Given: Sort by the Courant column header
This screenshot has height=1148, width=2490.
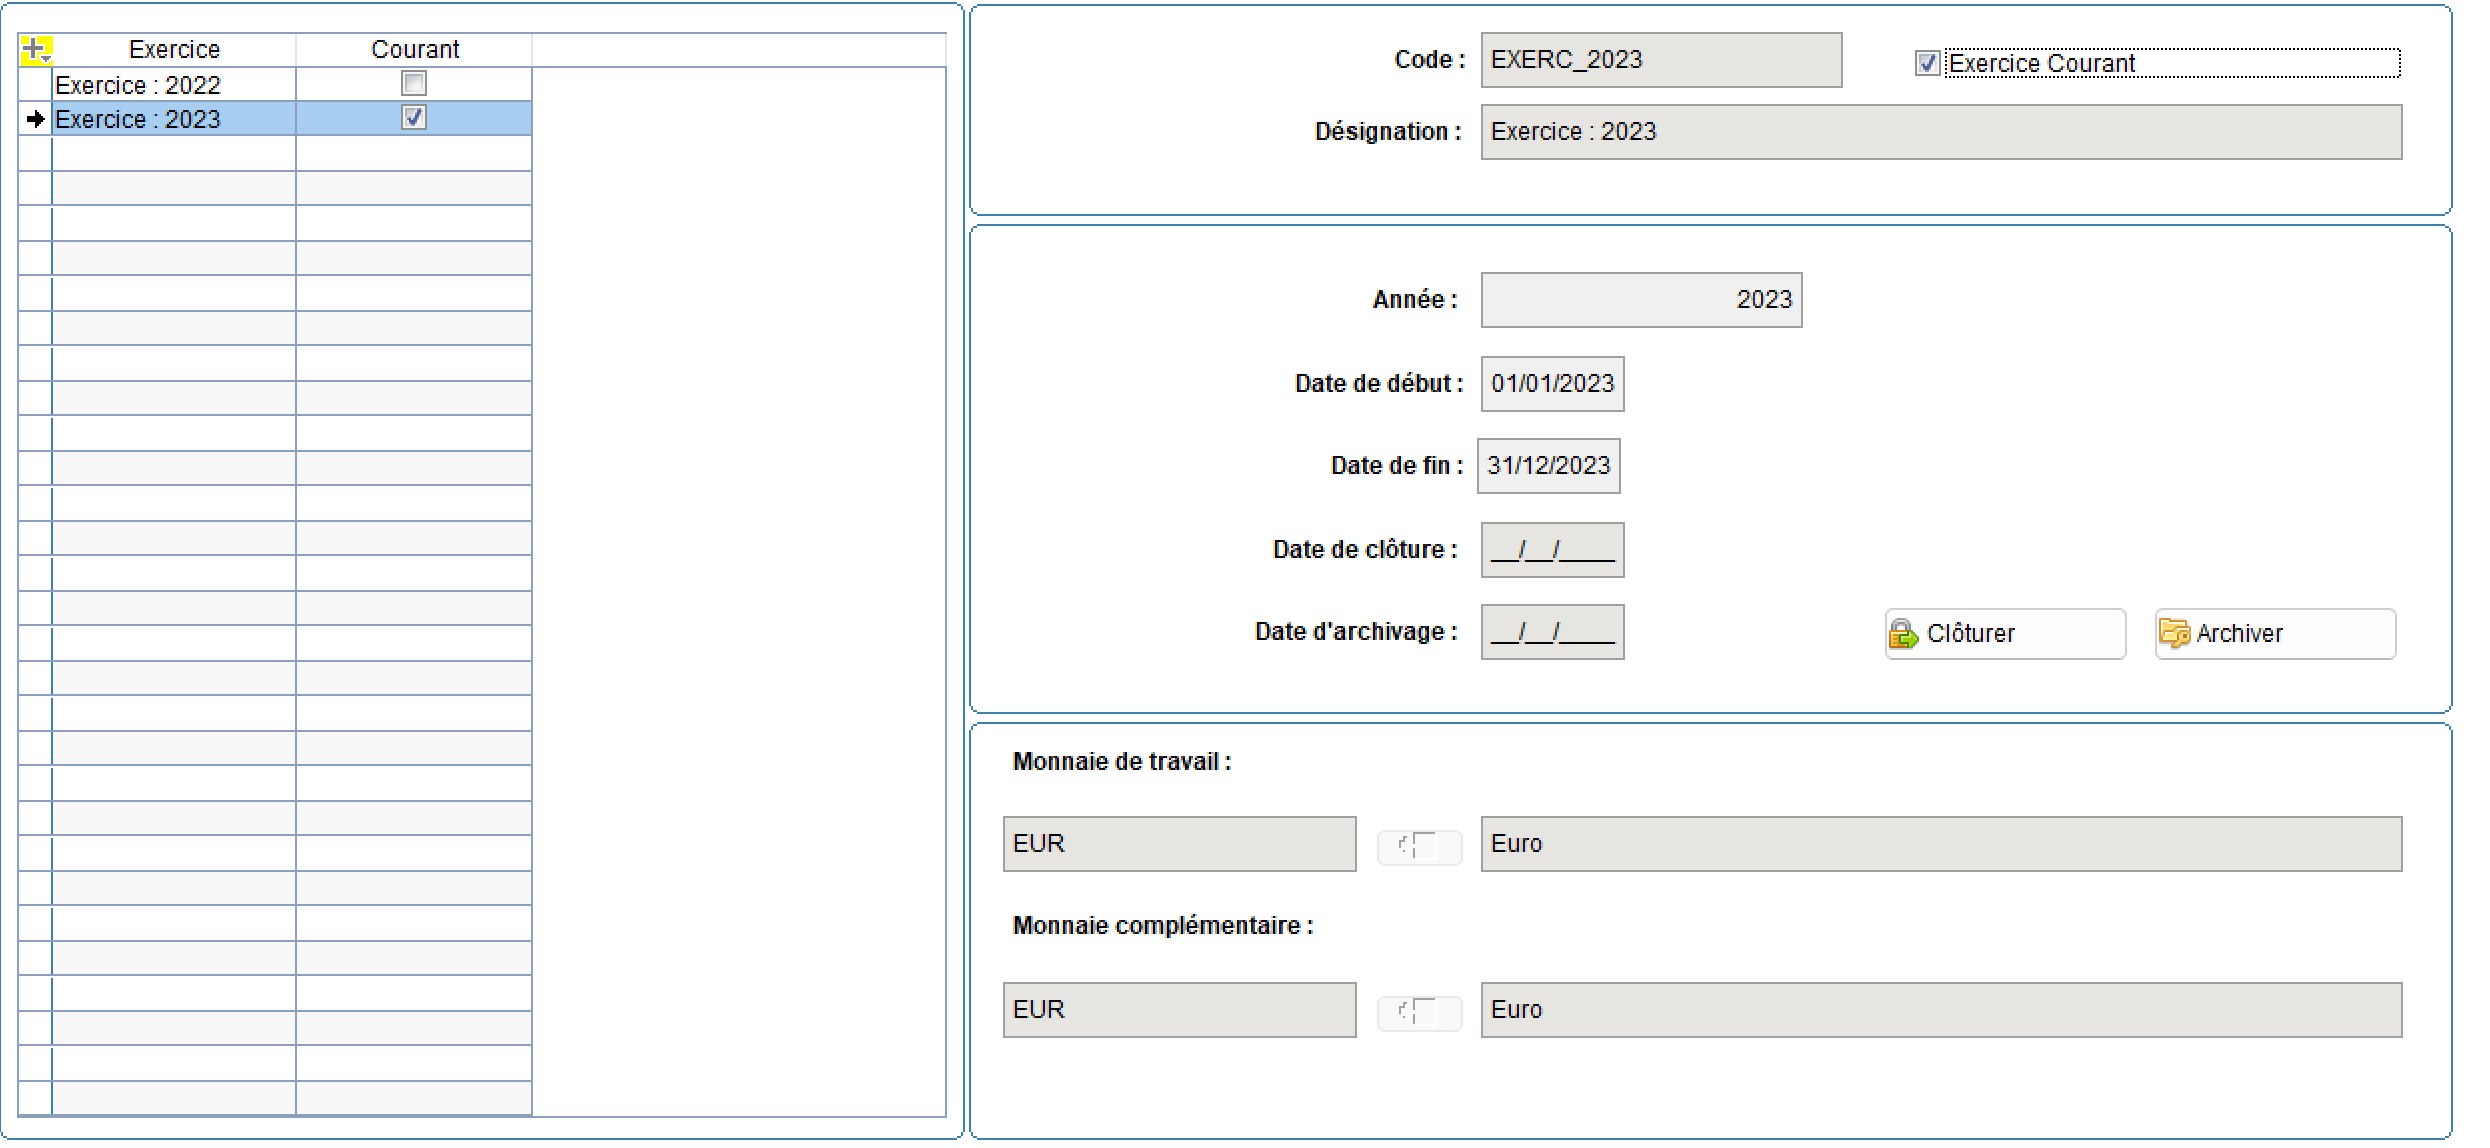Looking at the screenshot, I should click(x=415, y=49).
